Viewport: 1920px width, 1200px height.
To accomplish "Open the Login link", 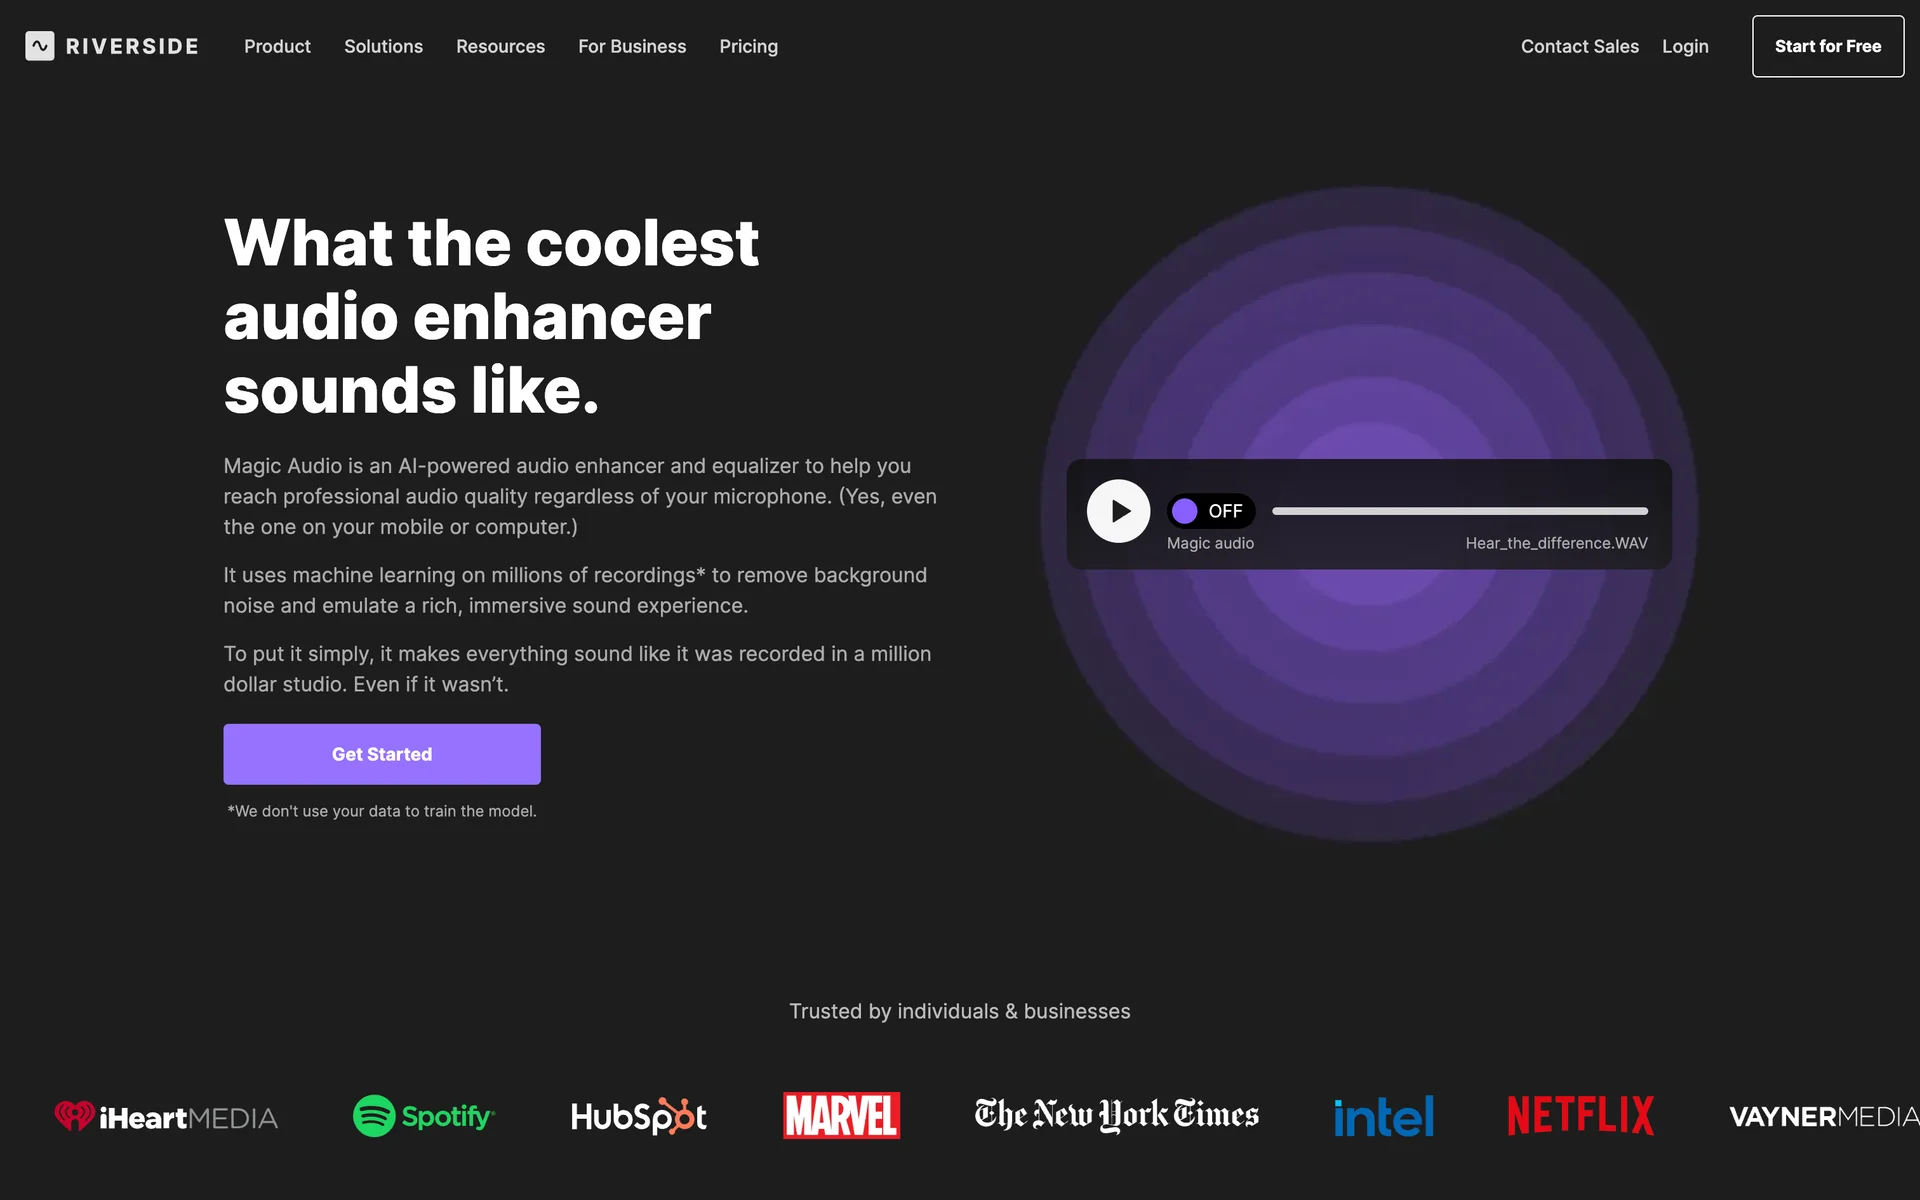I will click(x=1685, y=46).
